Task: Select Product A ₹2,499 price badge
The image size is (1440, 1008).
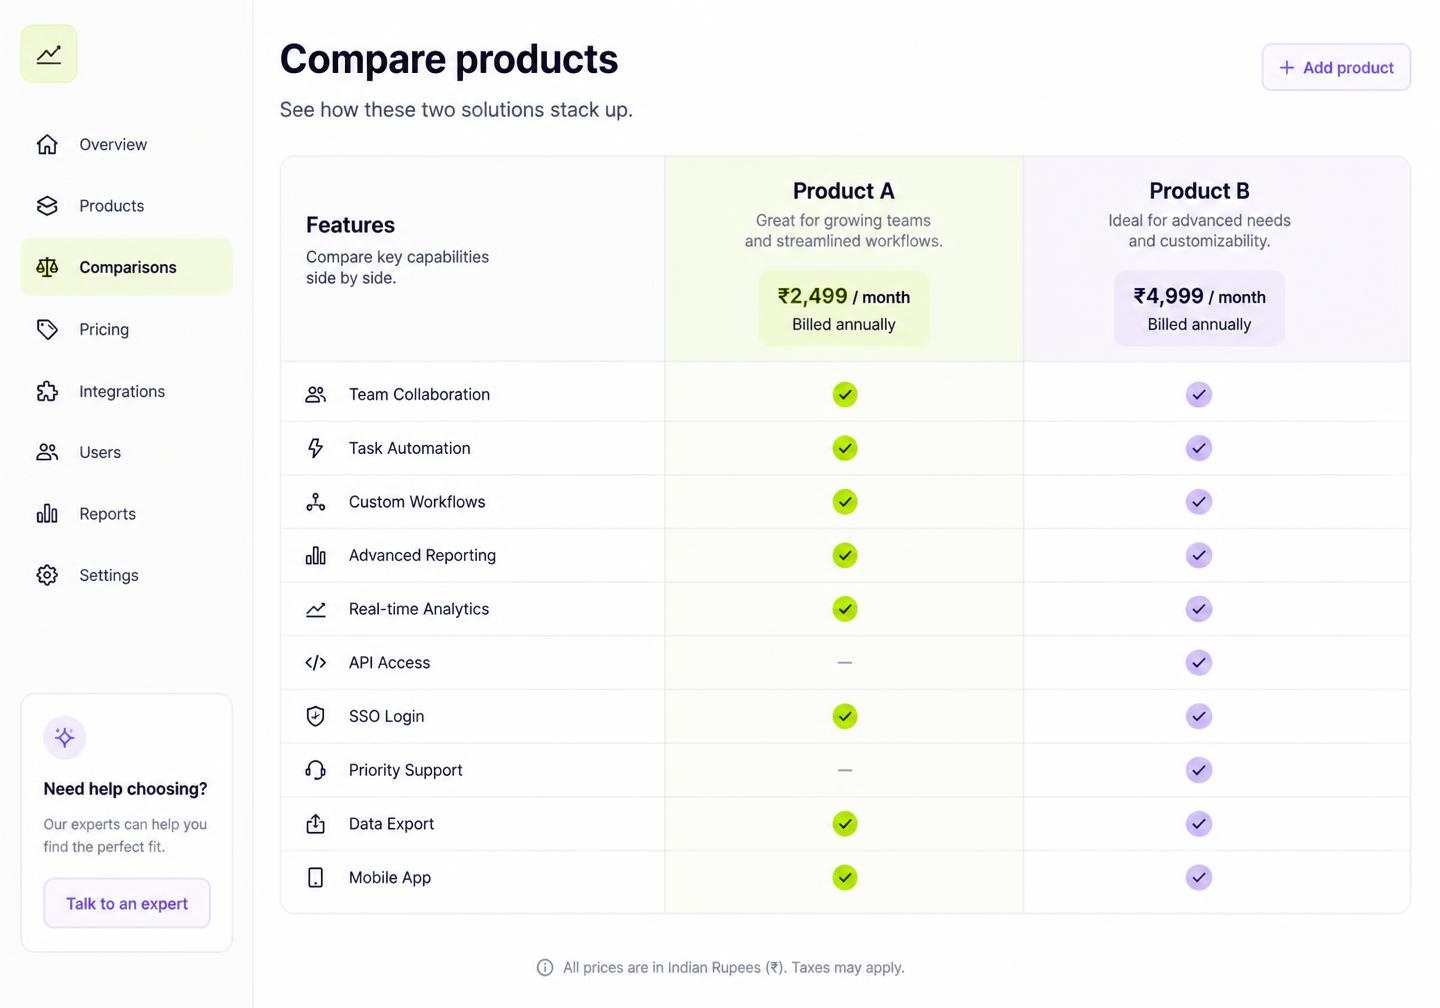Action: (844, 309)
